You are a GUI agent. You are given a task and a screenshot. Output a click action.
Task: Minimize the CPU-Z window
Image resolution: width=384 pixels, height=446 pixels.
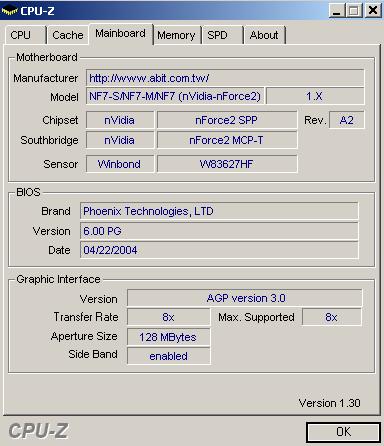coord(337,11)
